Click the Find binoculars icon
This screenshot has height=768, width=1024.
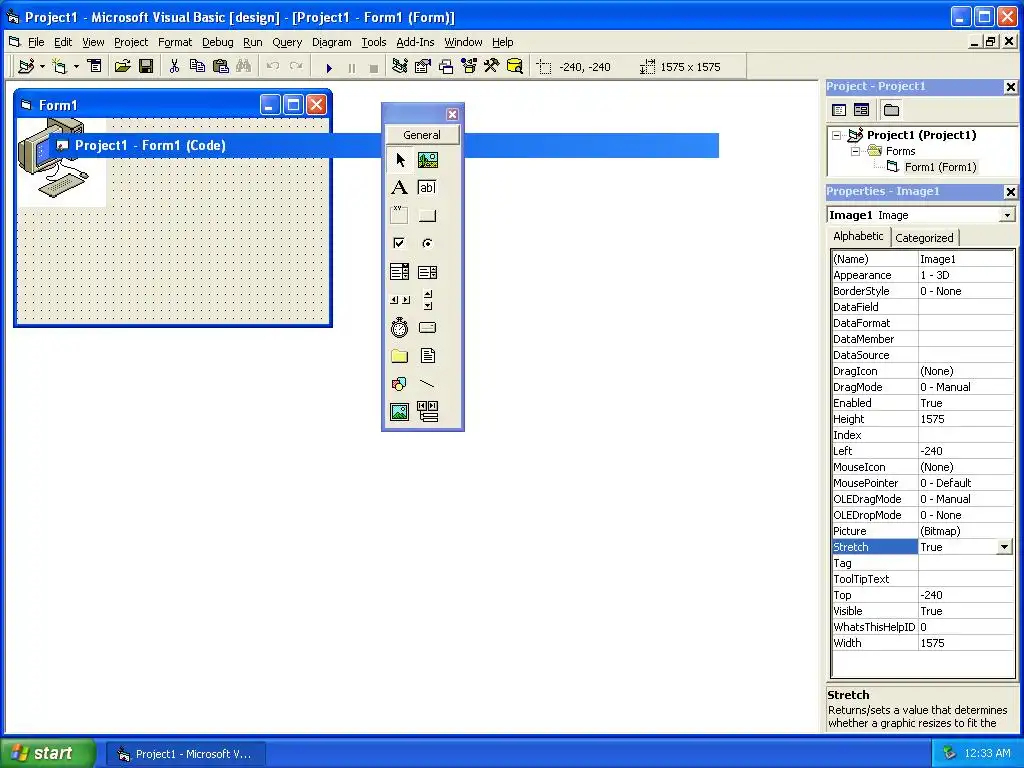tap(244, 67)
